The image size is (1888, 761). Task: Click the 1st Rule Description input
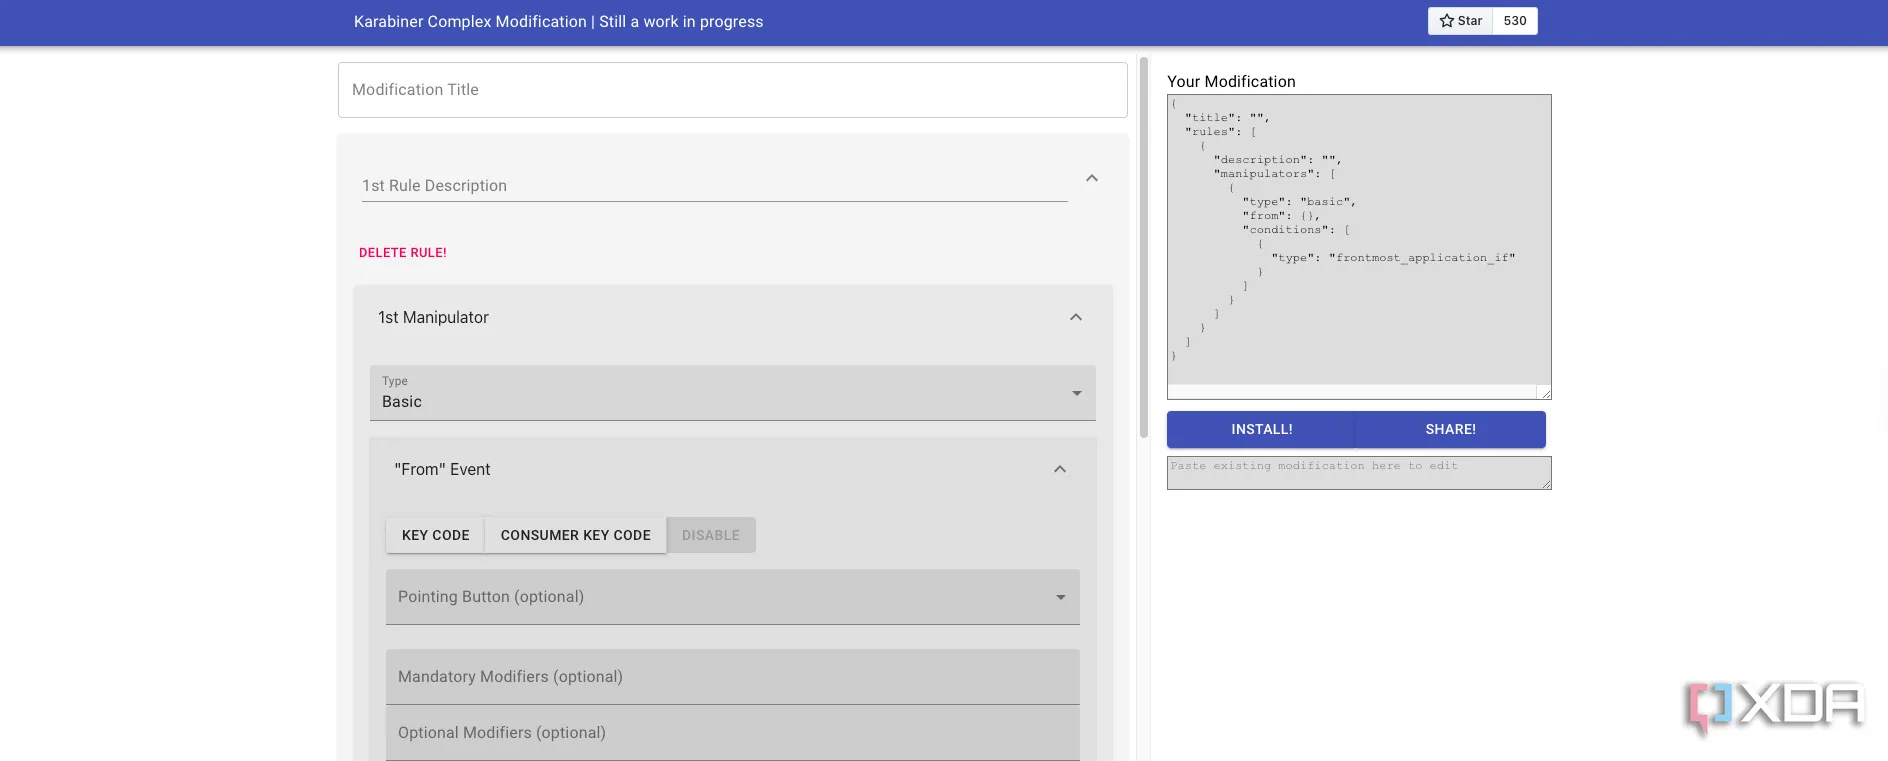click(714, 186)
